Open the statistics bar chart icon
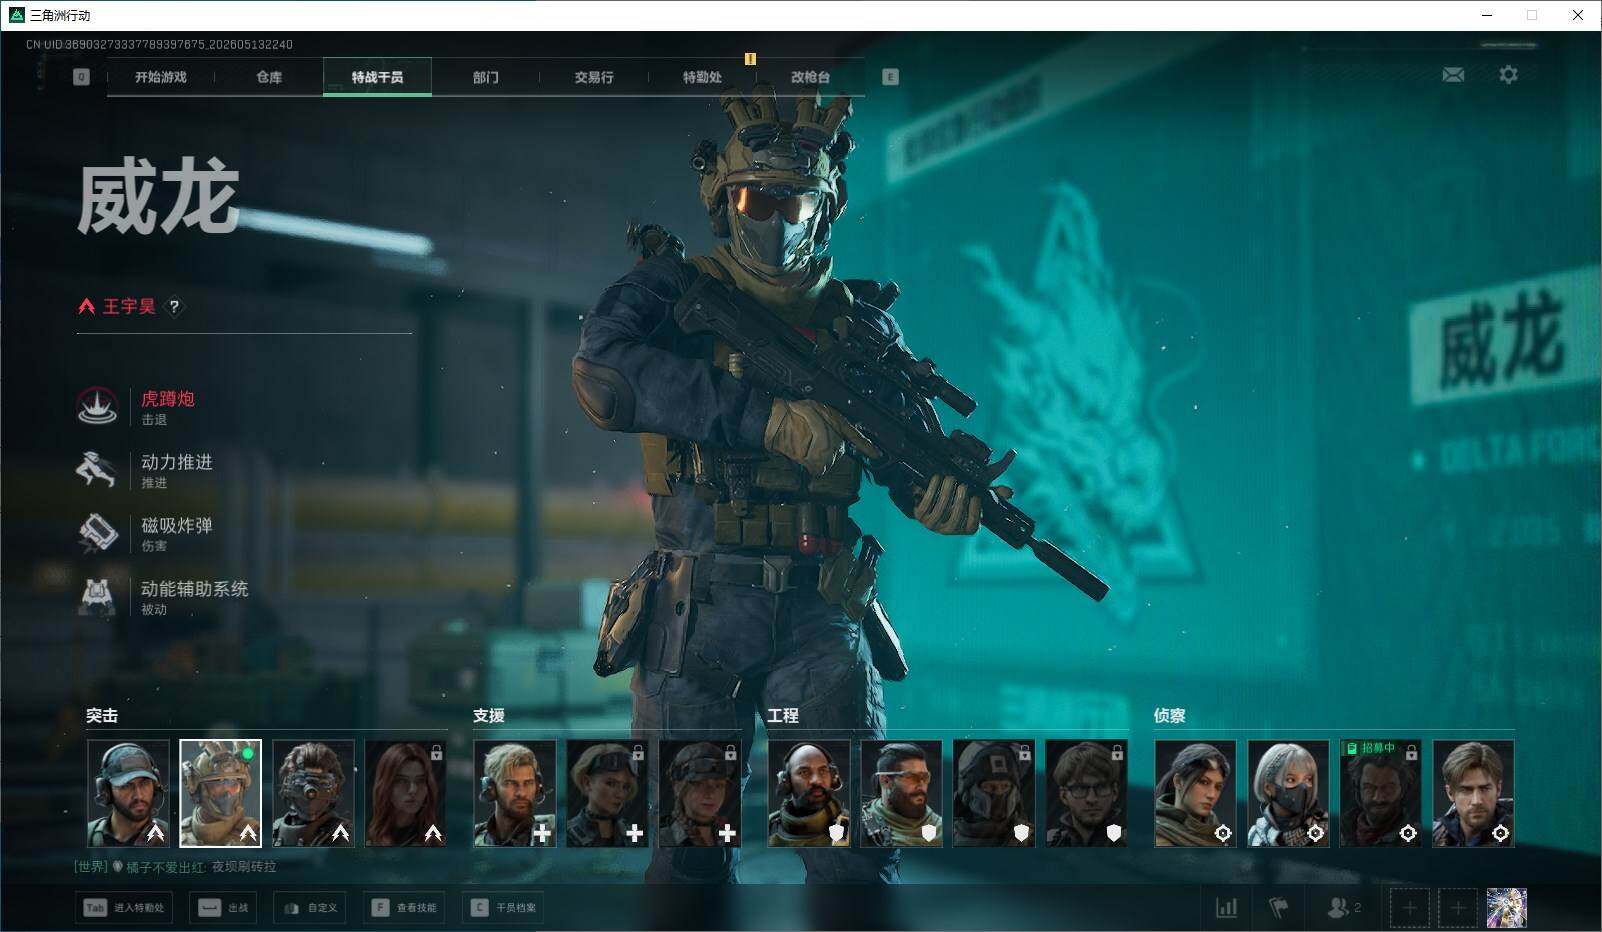The width and height of the screenshot is (1602, 932). pos(1226,908)
